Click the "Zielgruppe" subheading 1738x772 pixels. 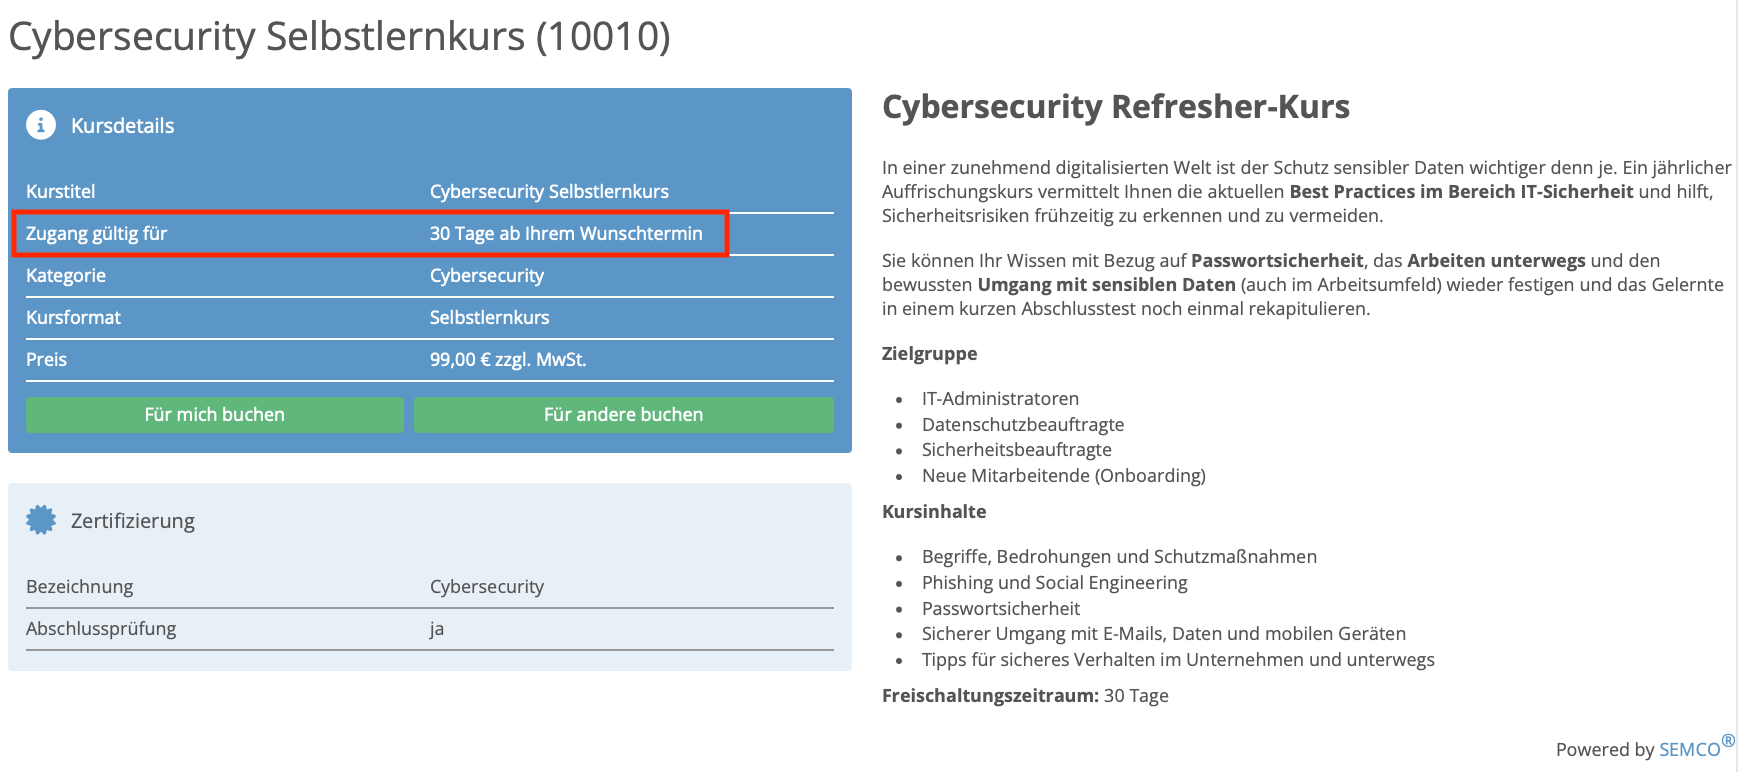point(929,353)
